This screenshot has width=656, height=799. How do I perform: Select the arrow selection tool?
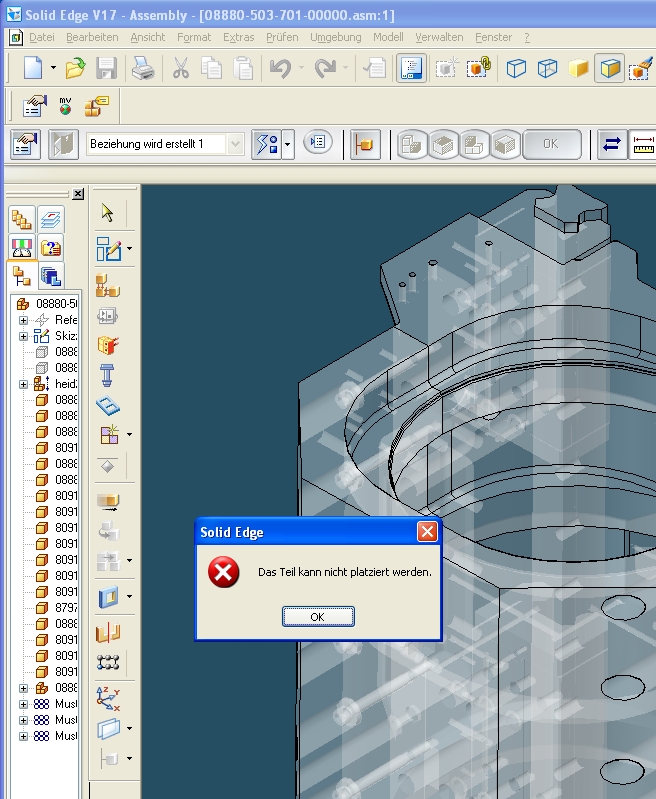(x=107, y=212)
